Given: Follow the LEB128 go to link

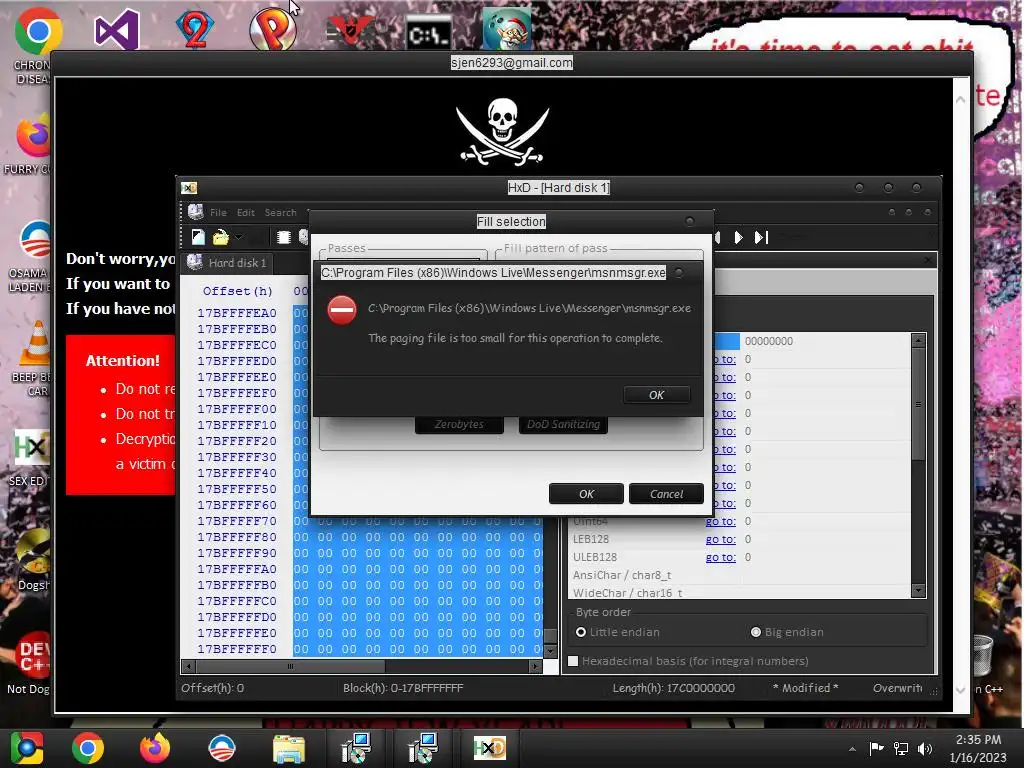Looking at the screenshot, I should point(720,539).
